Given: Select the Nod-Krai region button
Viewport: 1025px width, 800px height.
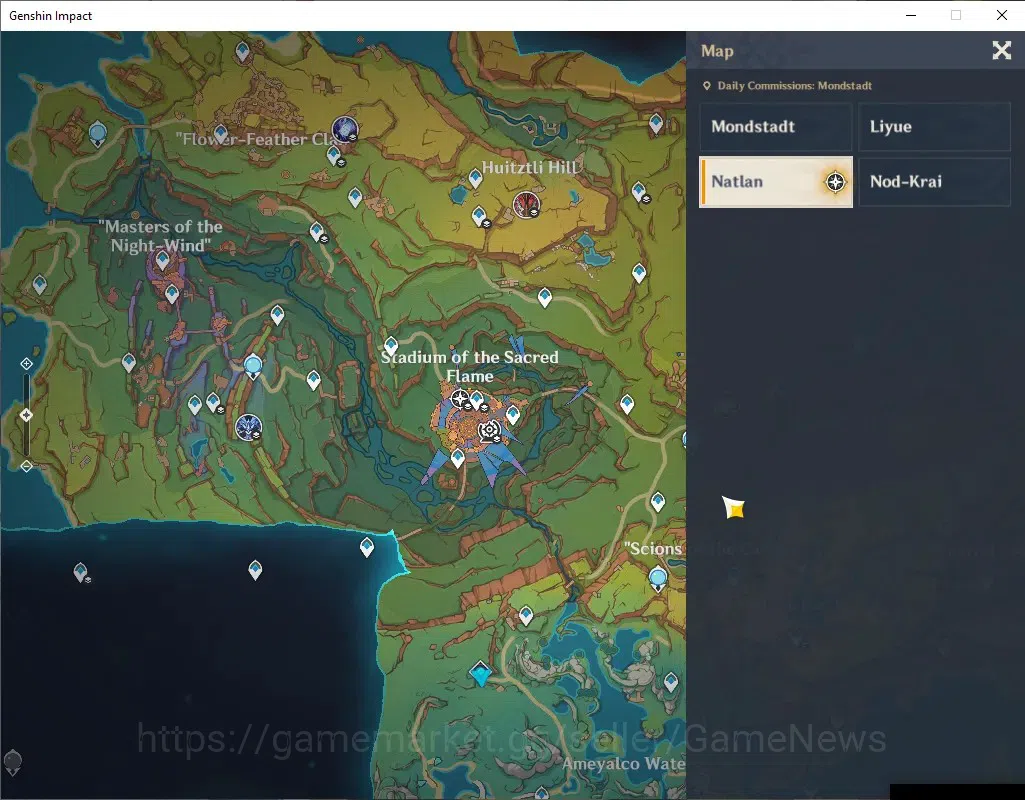Looking at the screenshot, I should [934, 182].
